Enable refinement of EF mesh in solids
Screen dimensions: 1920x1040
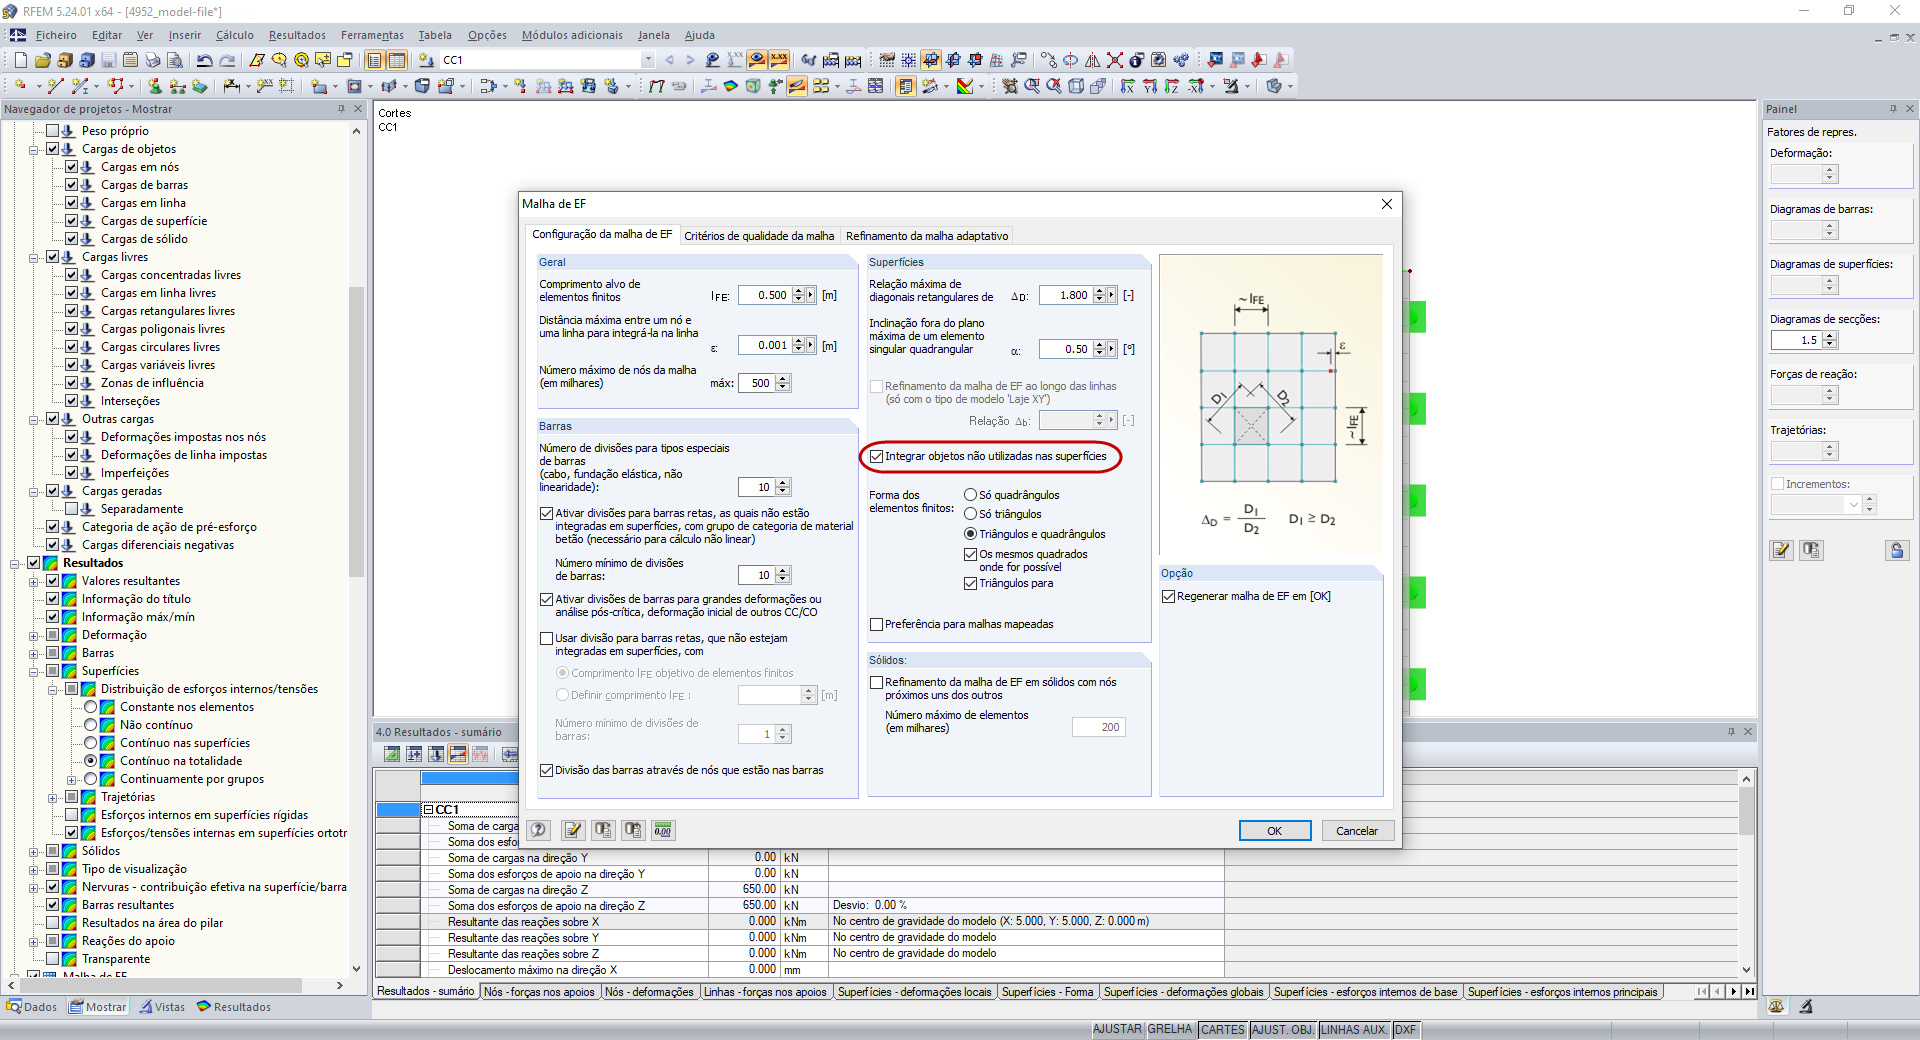tap(877, 682)
